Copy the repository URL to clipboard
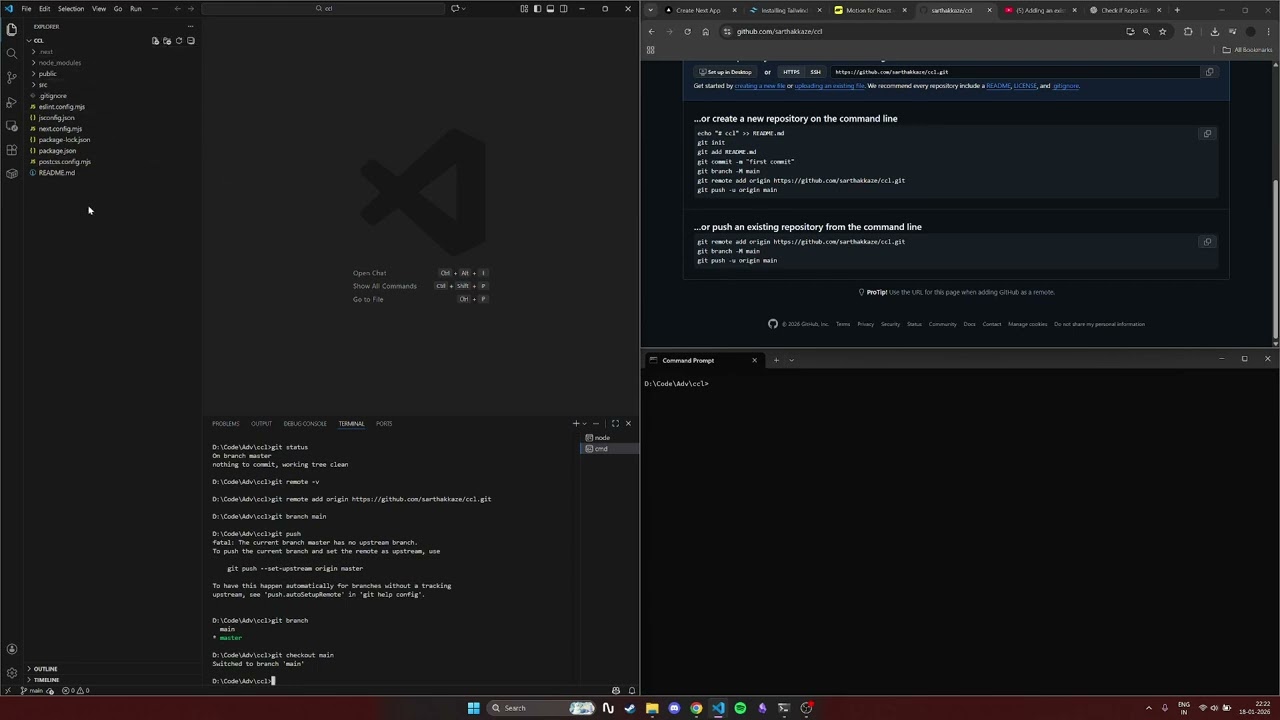The image size is (1280, 720). [x=1209, y=72]
